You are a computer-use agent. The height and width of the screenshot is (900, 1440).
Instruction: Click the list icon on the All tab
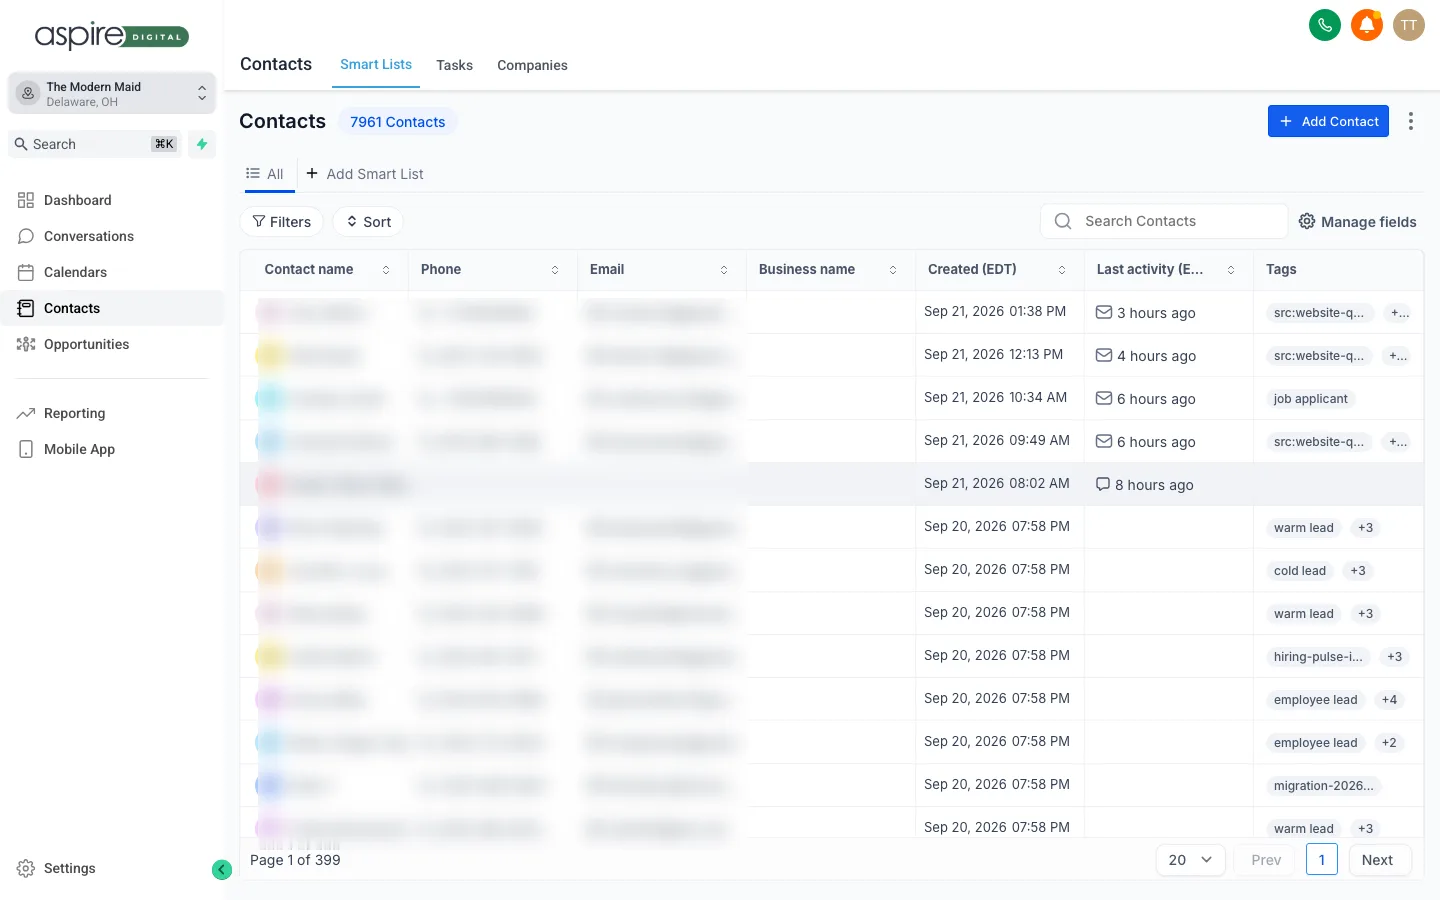point(253,173)
